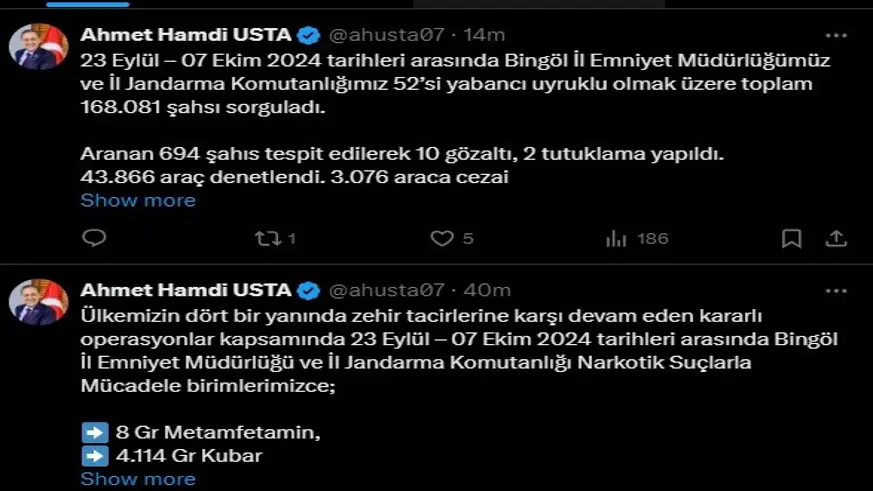Screen dimensions: 873x491
Task: Open profile picture on second tweet
Action: 39,302
